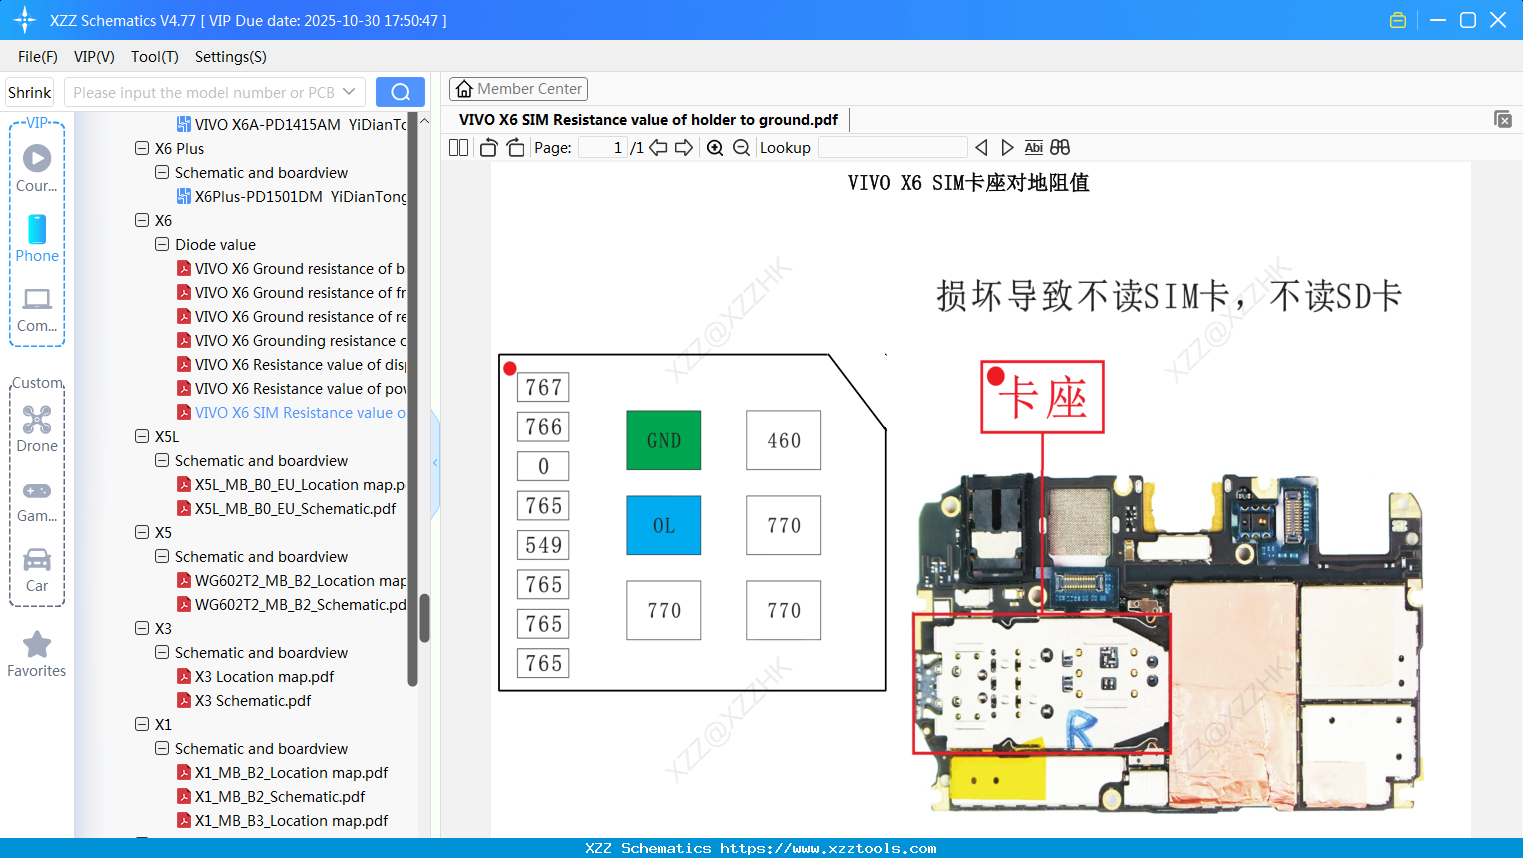Select the Phone category in the sidebar

[36, 240]
